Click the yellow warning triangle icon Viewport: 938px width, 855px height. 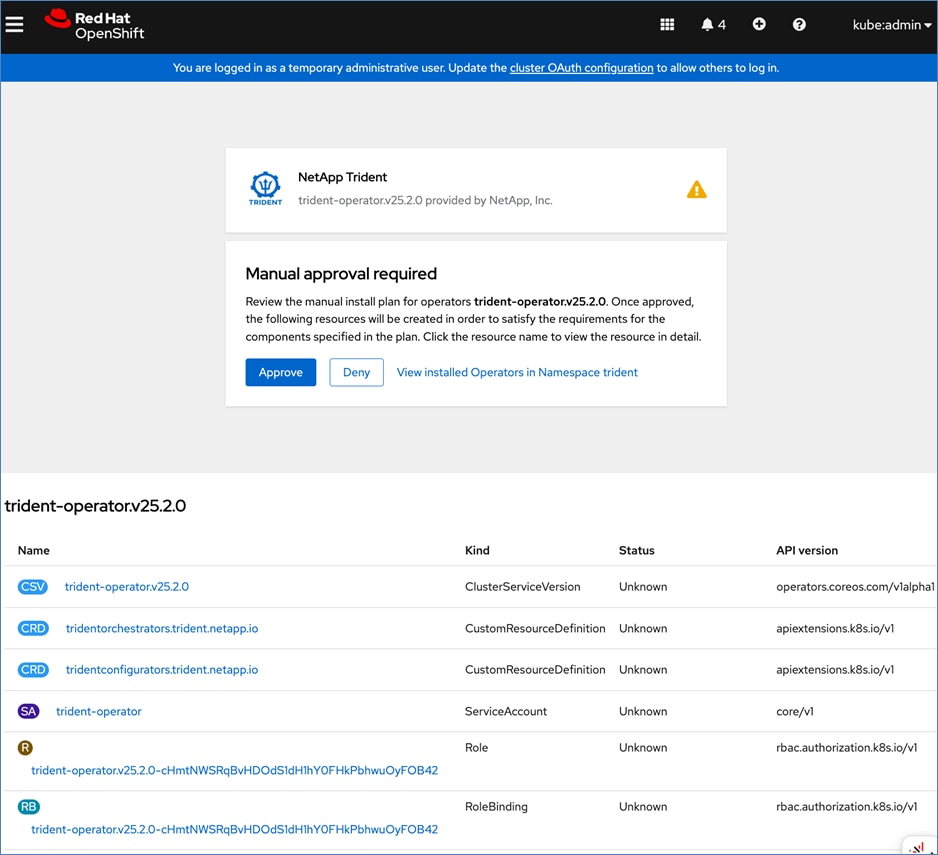(x=696, y=190)
